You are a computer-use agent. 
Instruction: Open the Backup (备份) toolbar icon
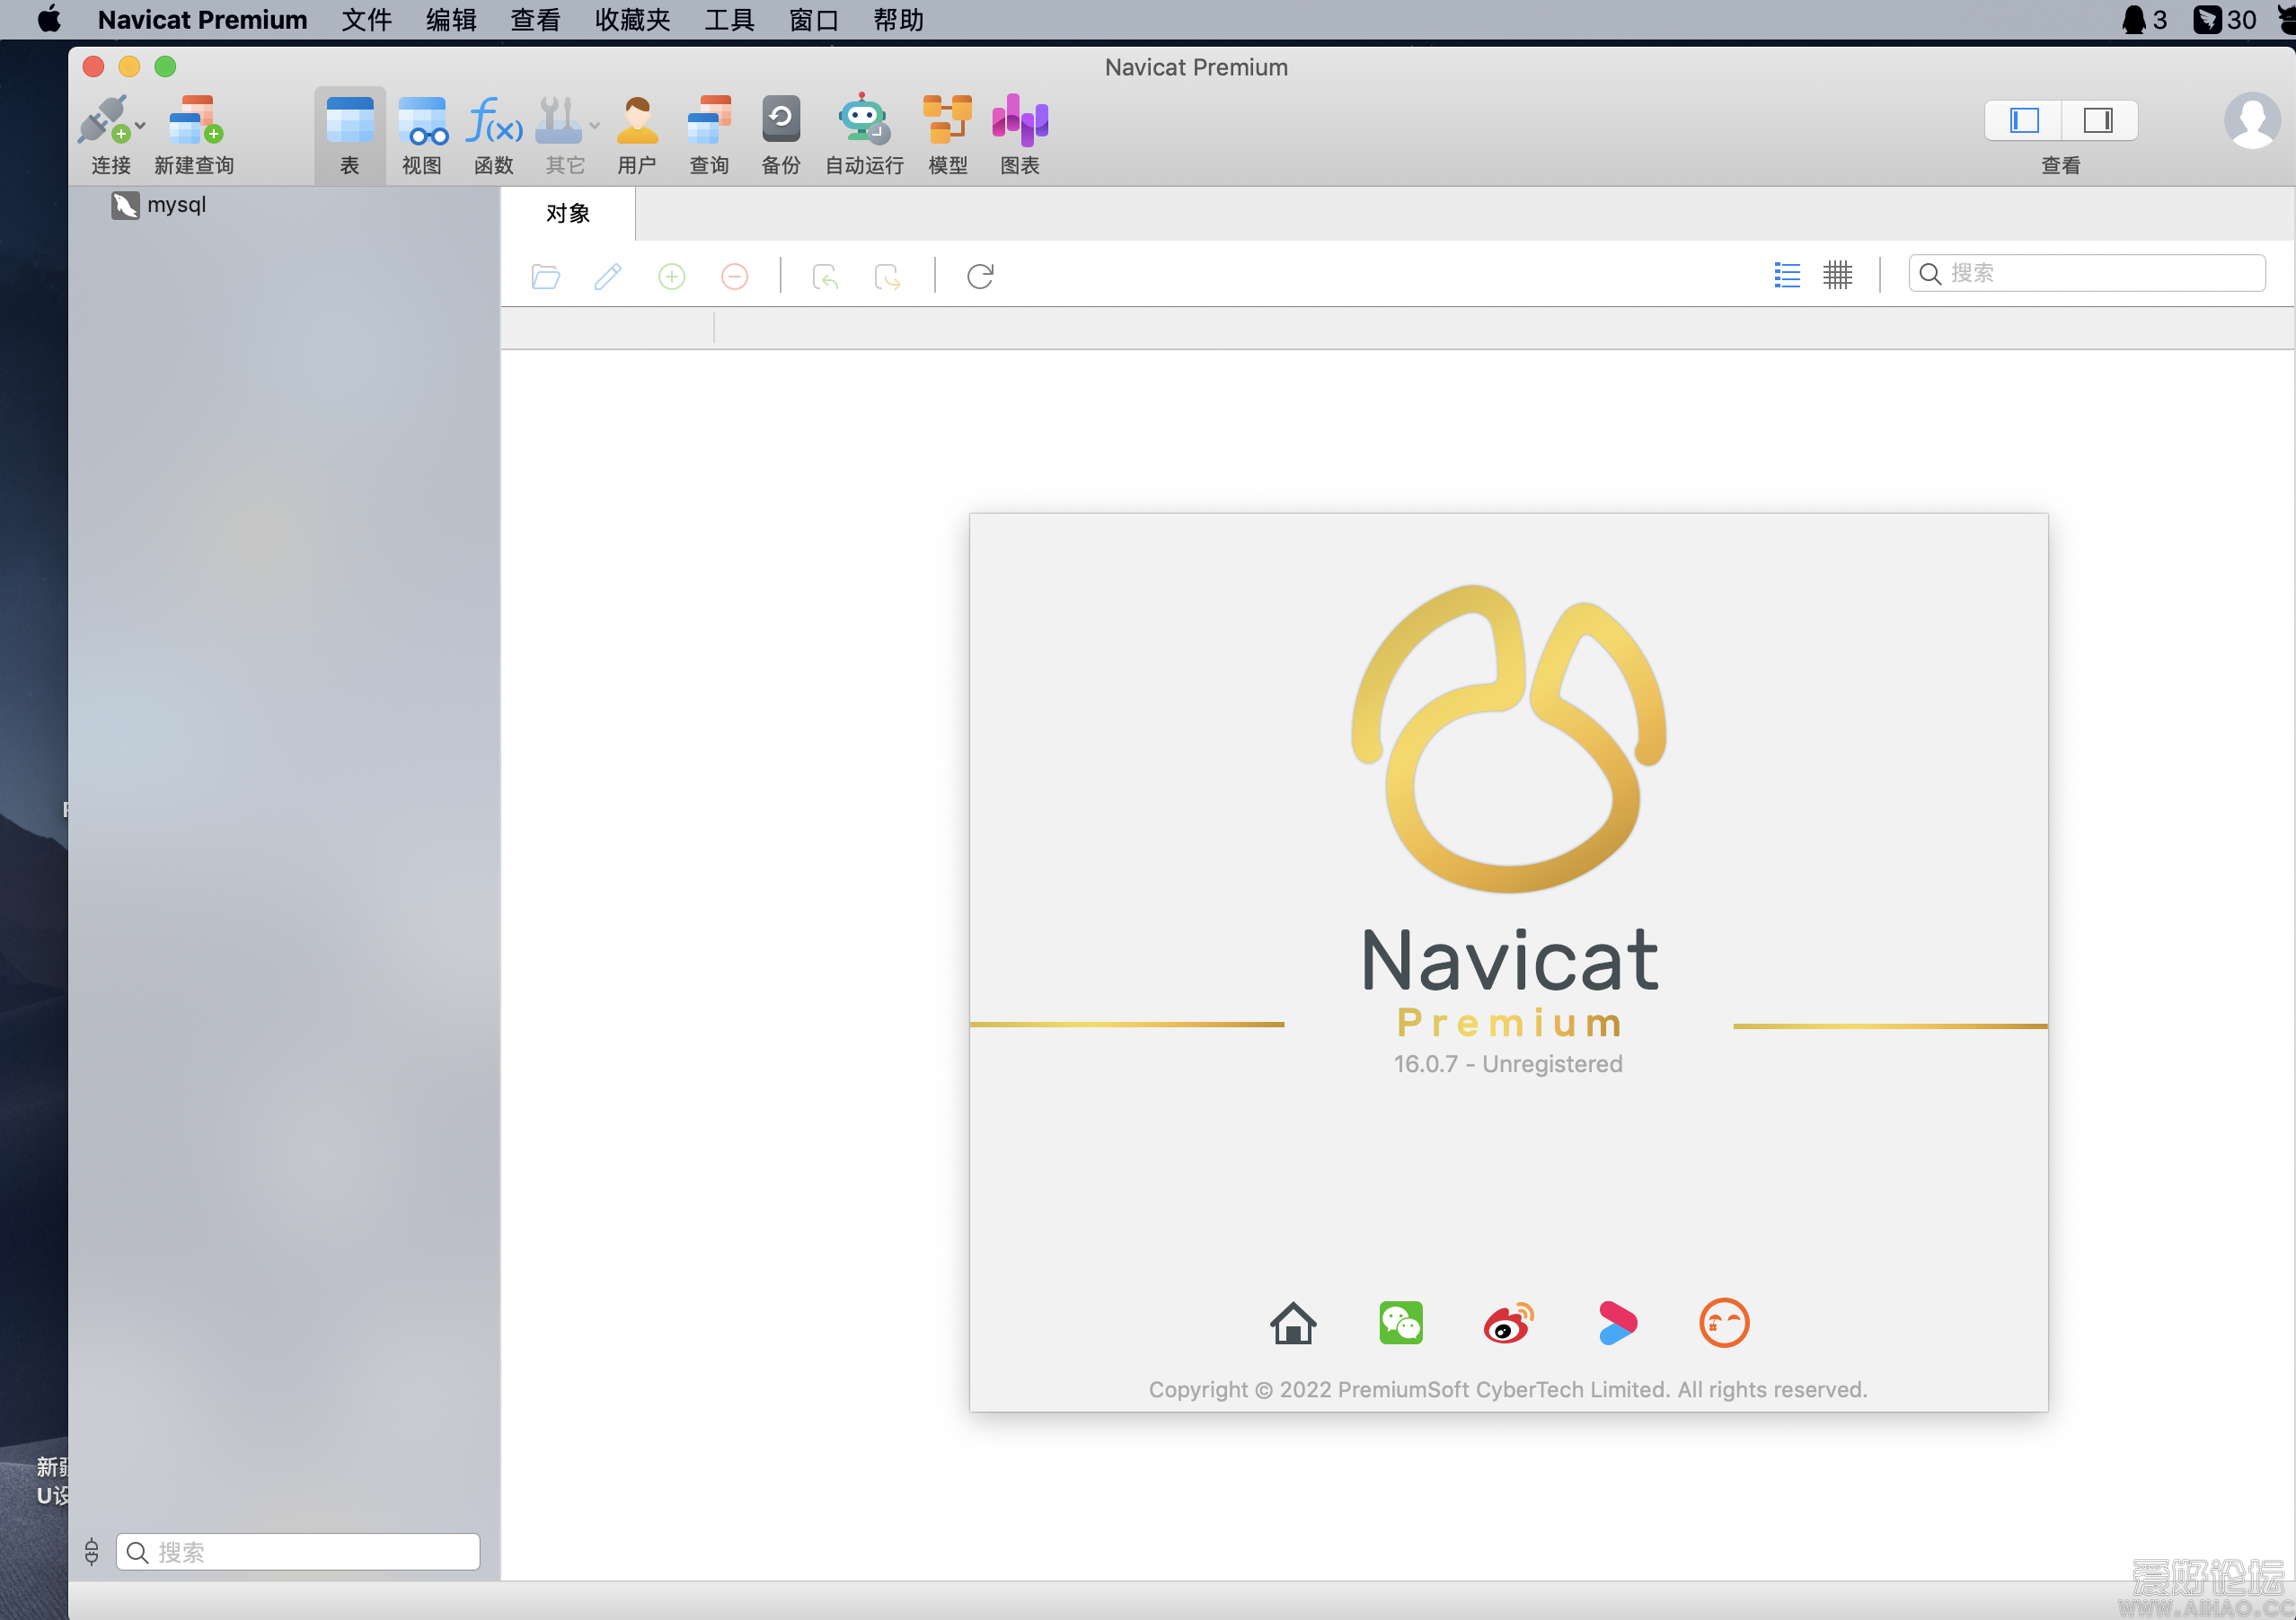click(x=781, y=120)
